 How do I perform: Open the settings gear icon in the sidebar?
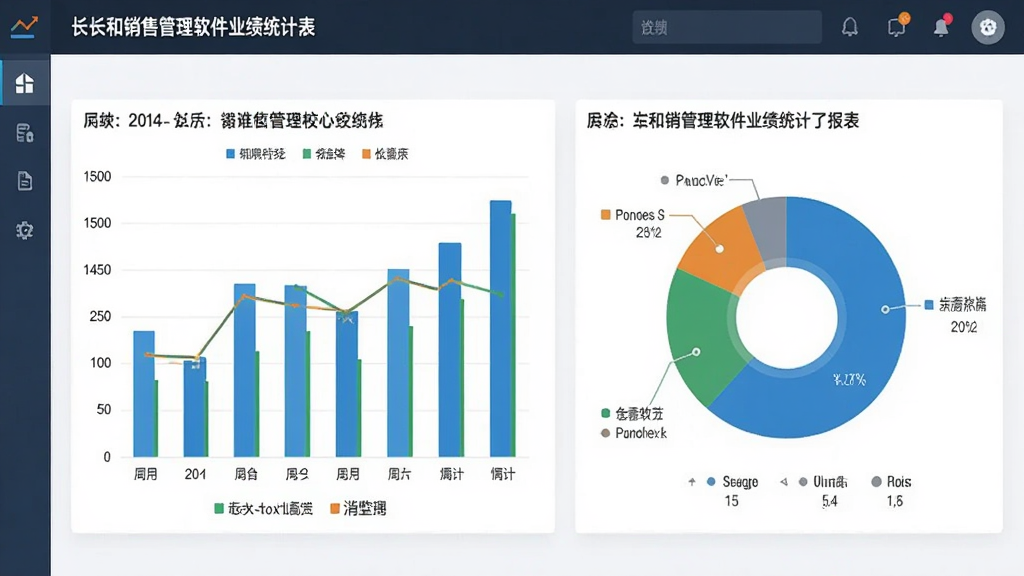25,230
